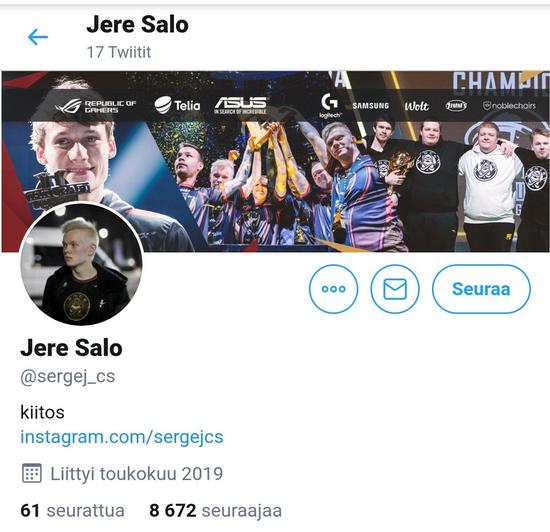The height and width of the screenshot is (532, 550).
Task: Click the Samsung logo in the banner
Action: click(371, 106)
